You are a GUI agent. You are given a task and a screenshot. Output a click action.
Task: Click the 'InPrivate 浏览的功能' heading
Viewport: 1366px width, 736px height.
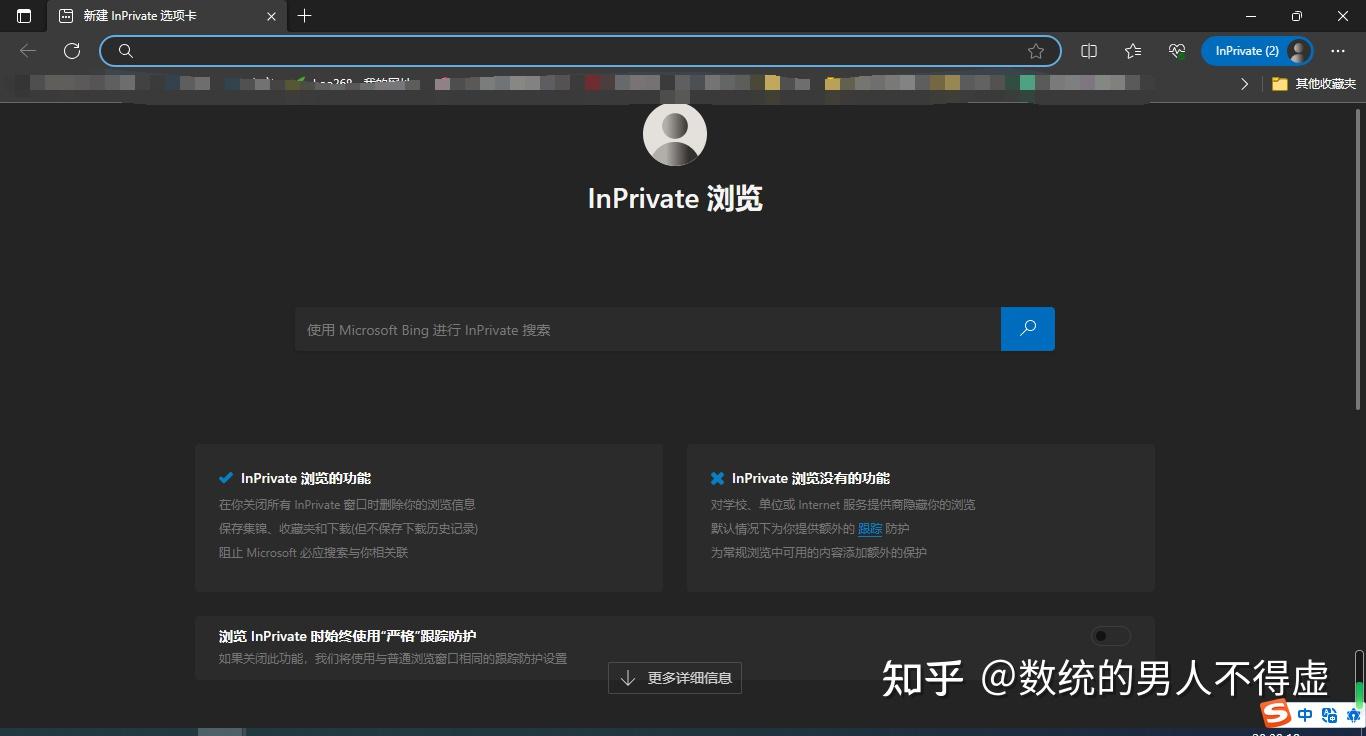pyautogui.click(x=306, y=478)
